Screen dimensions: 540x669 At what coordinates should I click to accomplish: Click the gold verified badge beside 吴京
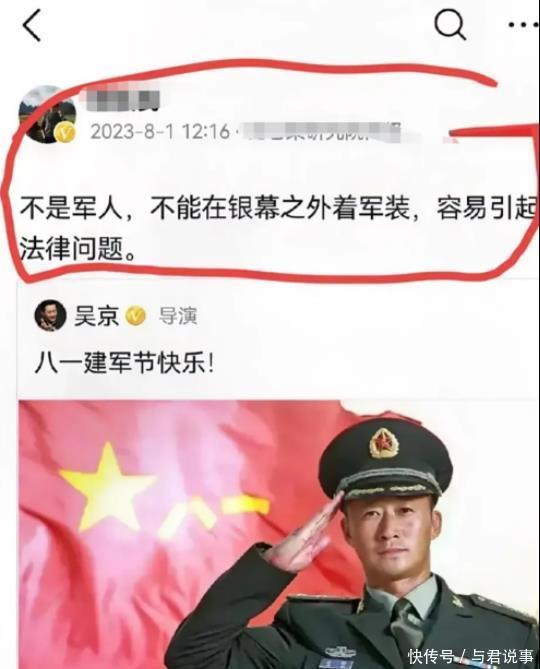coord(136,316)
